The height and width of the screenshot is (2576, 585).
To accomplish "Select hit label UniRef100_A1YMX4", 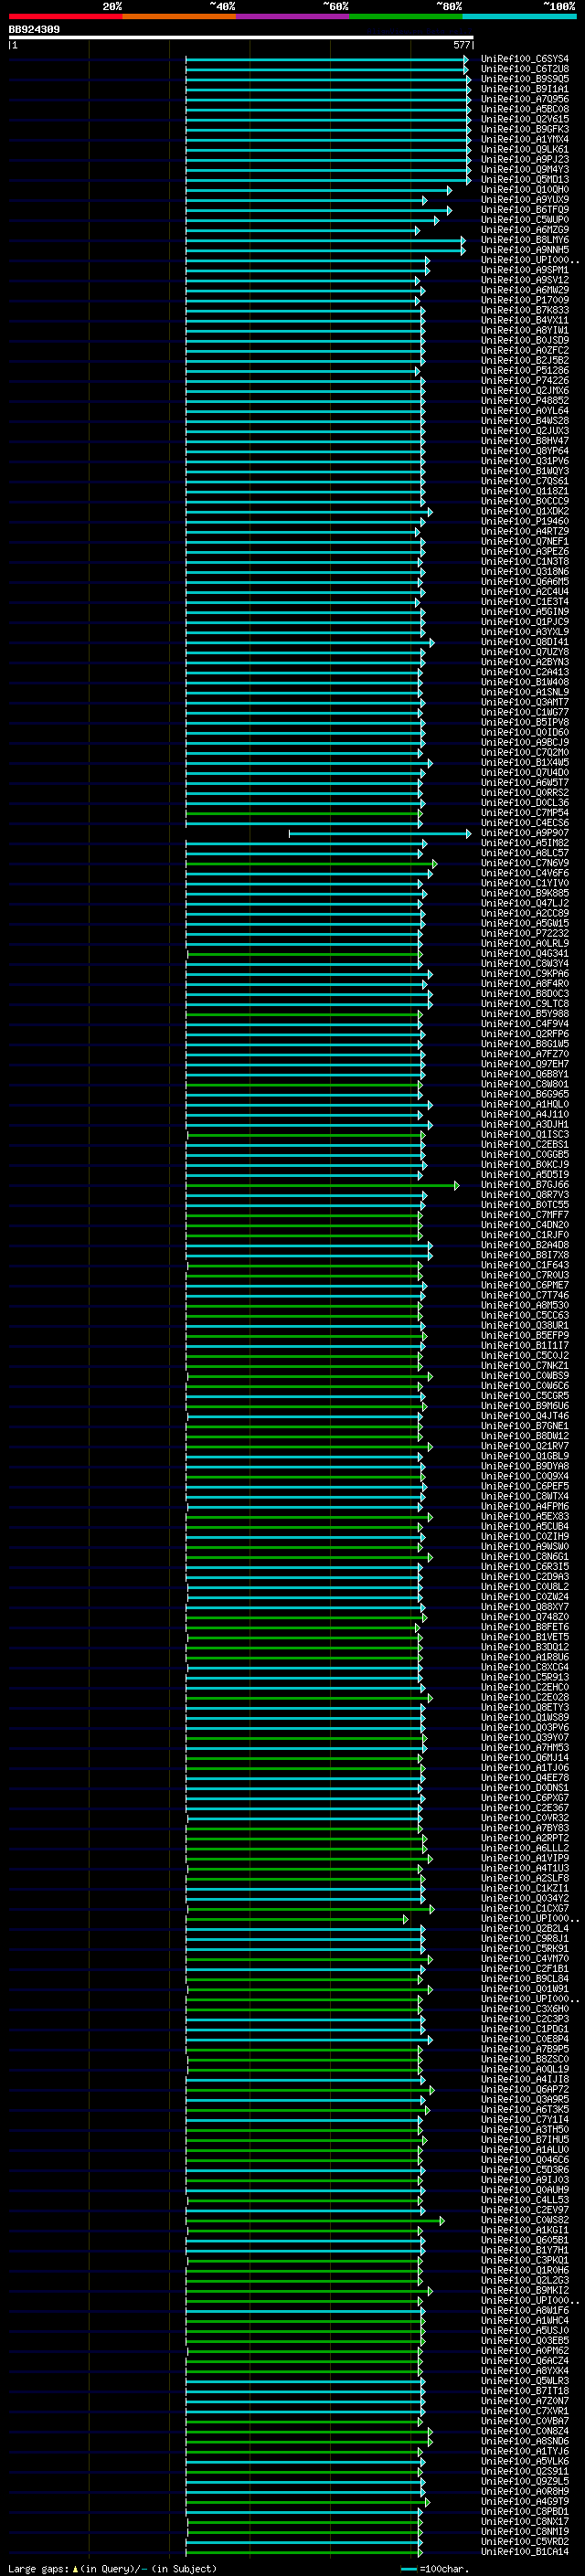I will click(525, 139).
